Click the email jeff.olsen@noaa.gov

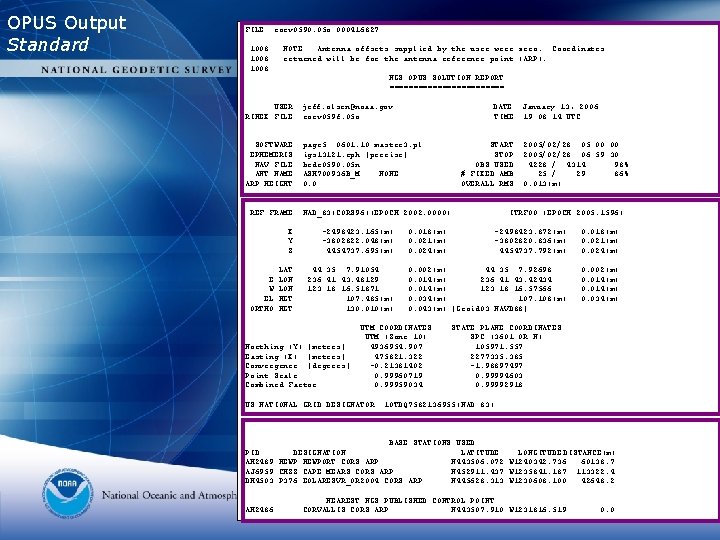[x=348, y=107]
